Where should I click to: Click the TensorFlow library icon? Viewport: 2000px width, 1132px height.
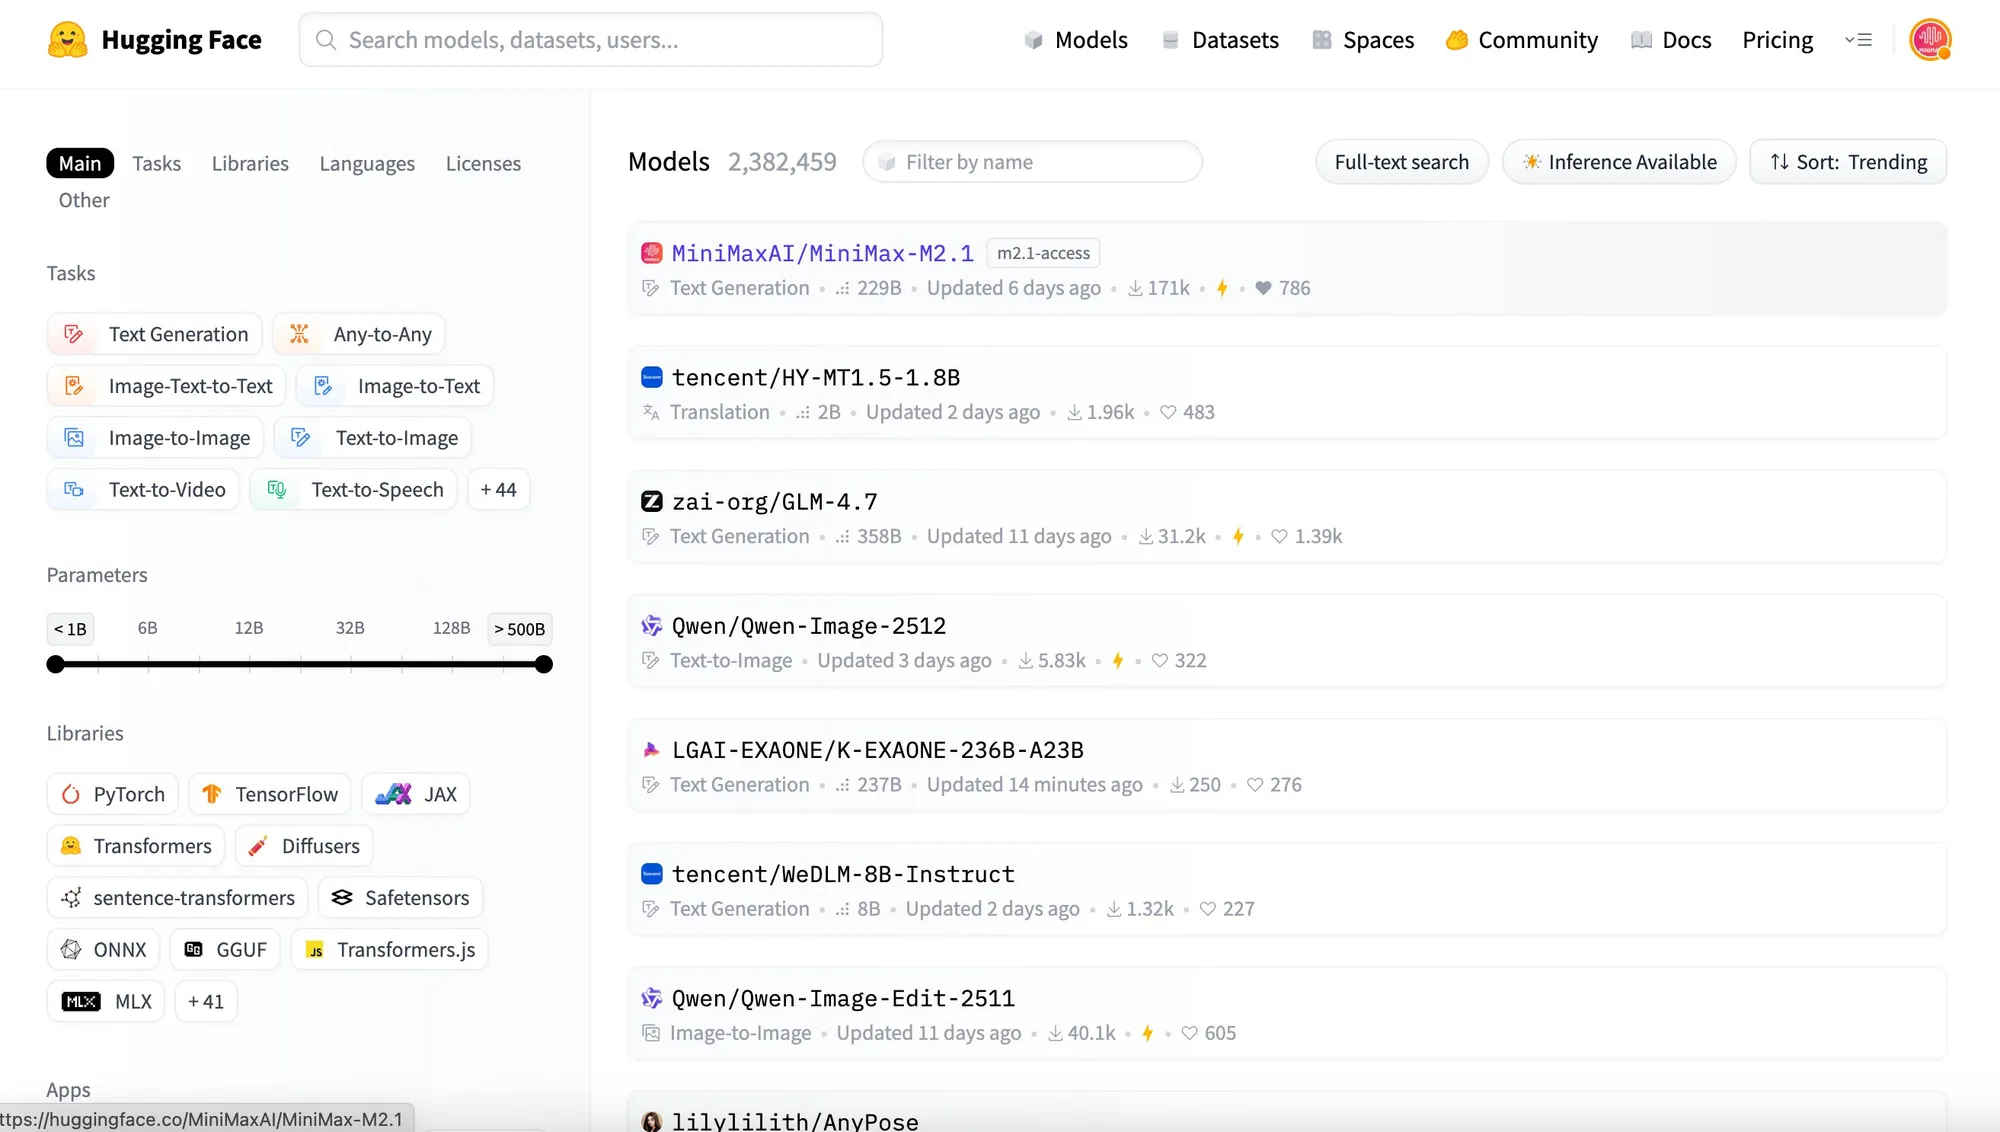pyautogui.click(x=212, y=794)
